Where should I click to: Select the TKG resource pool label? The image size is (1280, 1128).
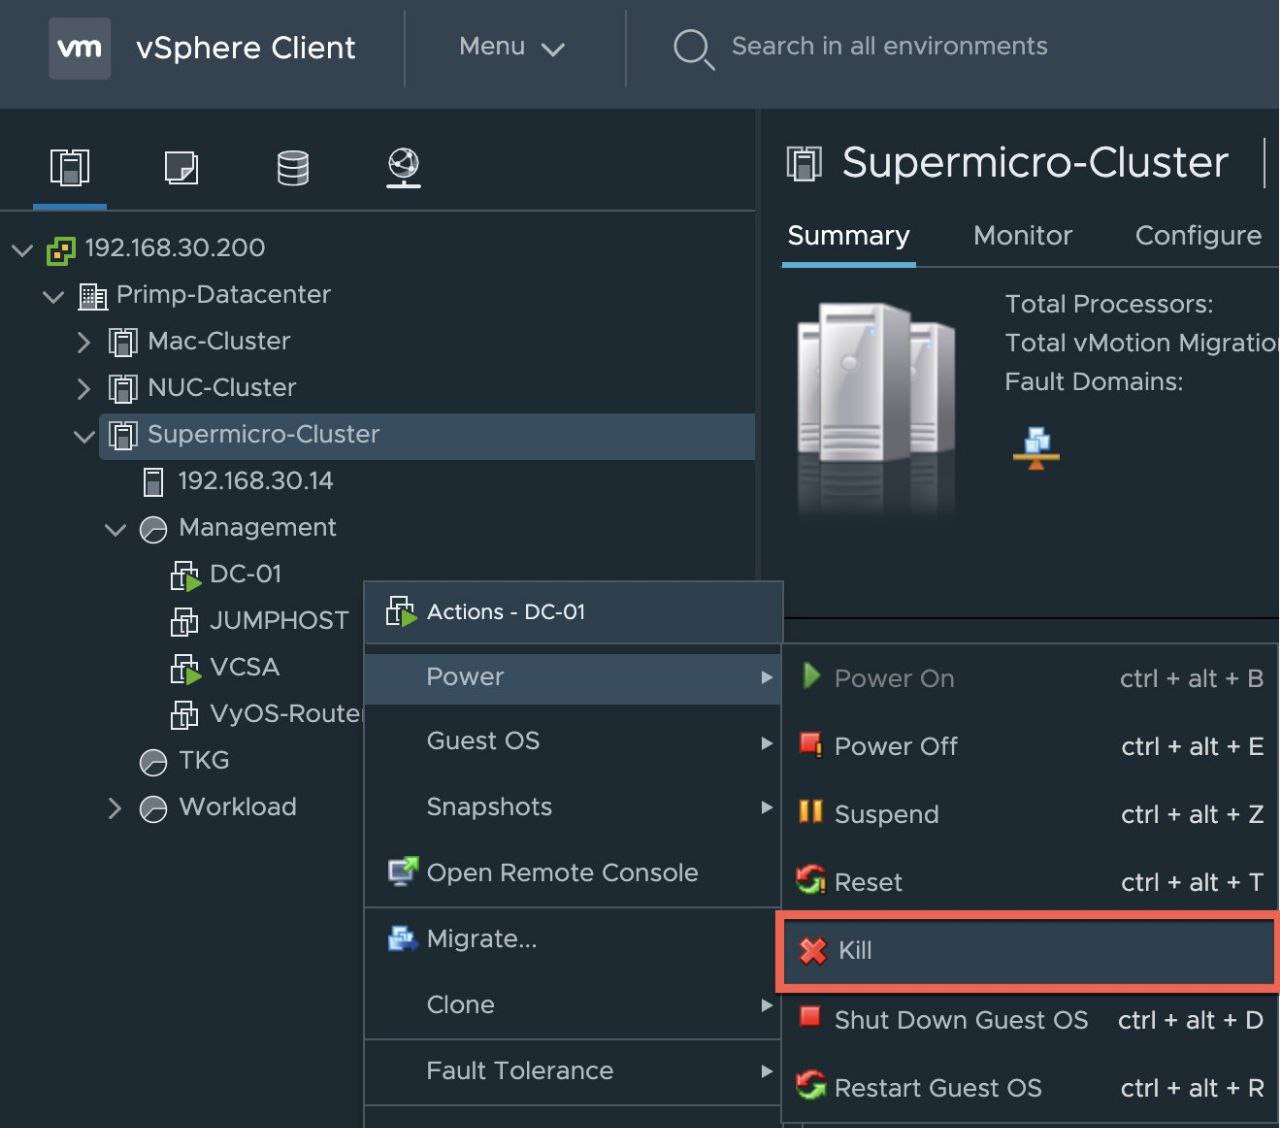(x=204, y=760)
